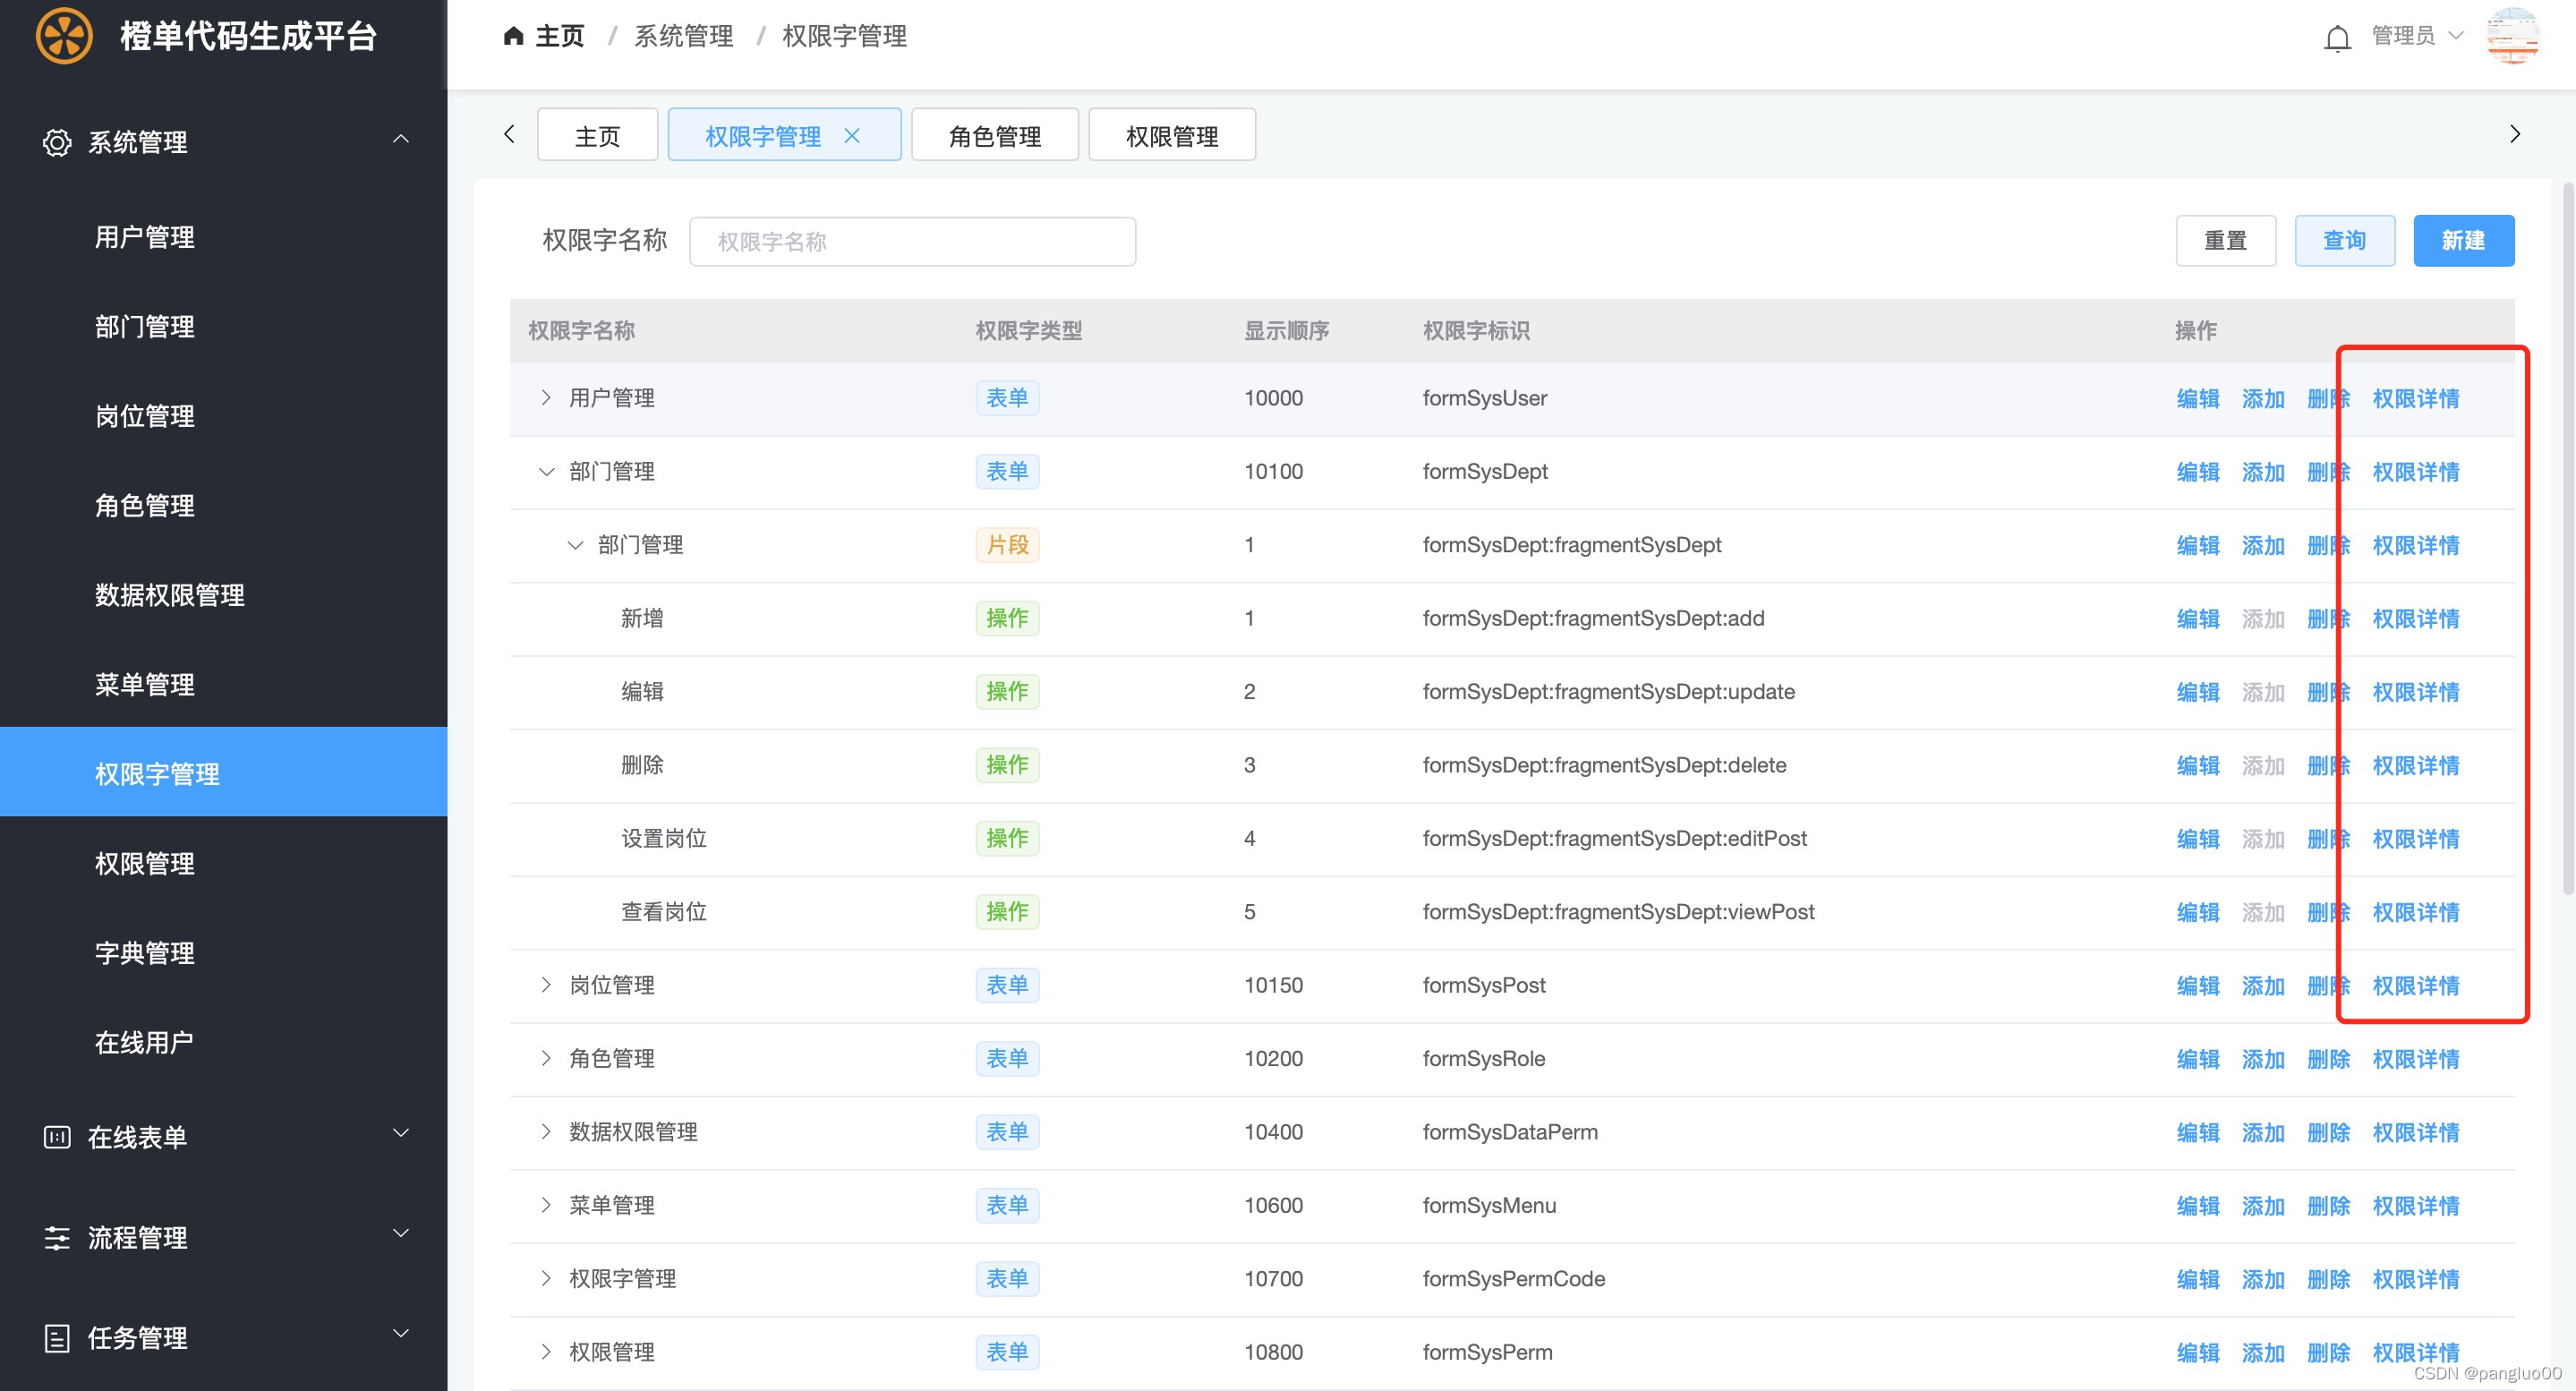The image size is (2576, 1391).
Task: Switch to the 权限管理 tab
Action: 1172,135
